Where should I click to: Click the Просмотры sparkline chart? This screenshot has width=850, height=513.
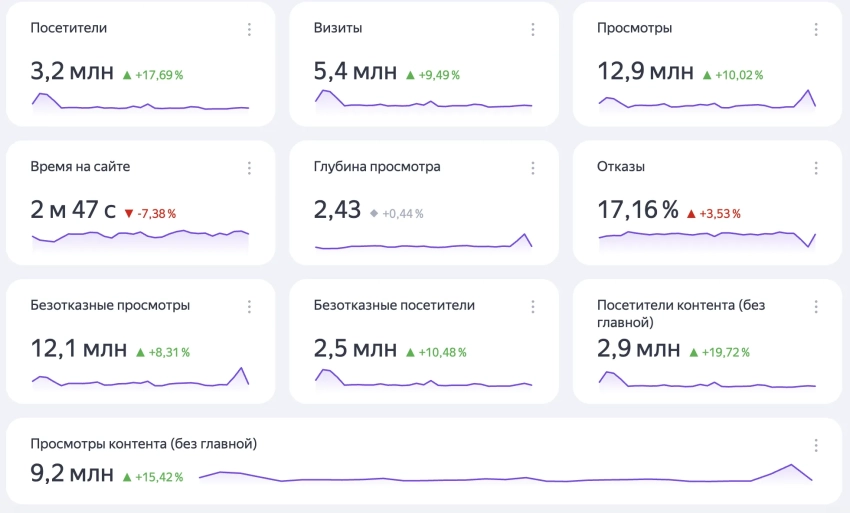point(707,101)
